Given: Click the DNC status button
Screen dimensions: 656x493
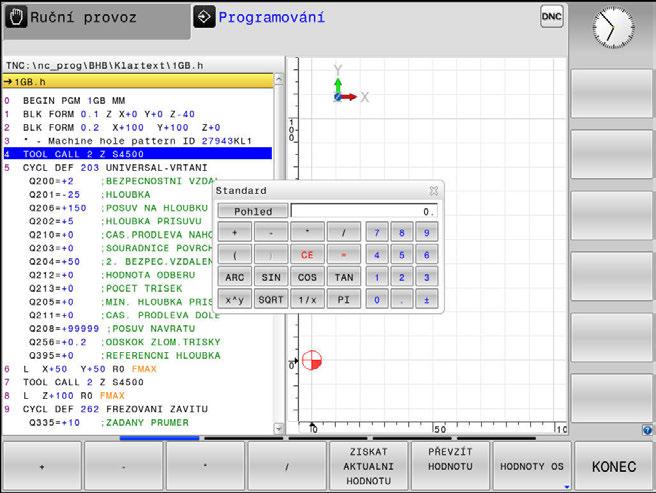Looking at the screenshot, I should click(x=551, y=16).
